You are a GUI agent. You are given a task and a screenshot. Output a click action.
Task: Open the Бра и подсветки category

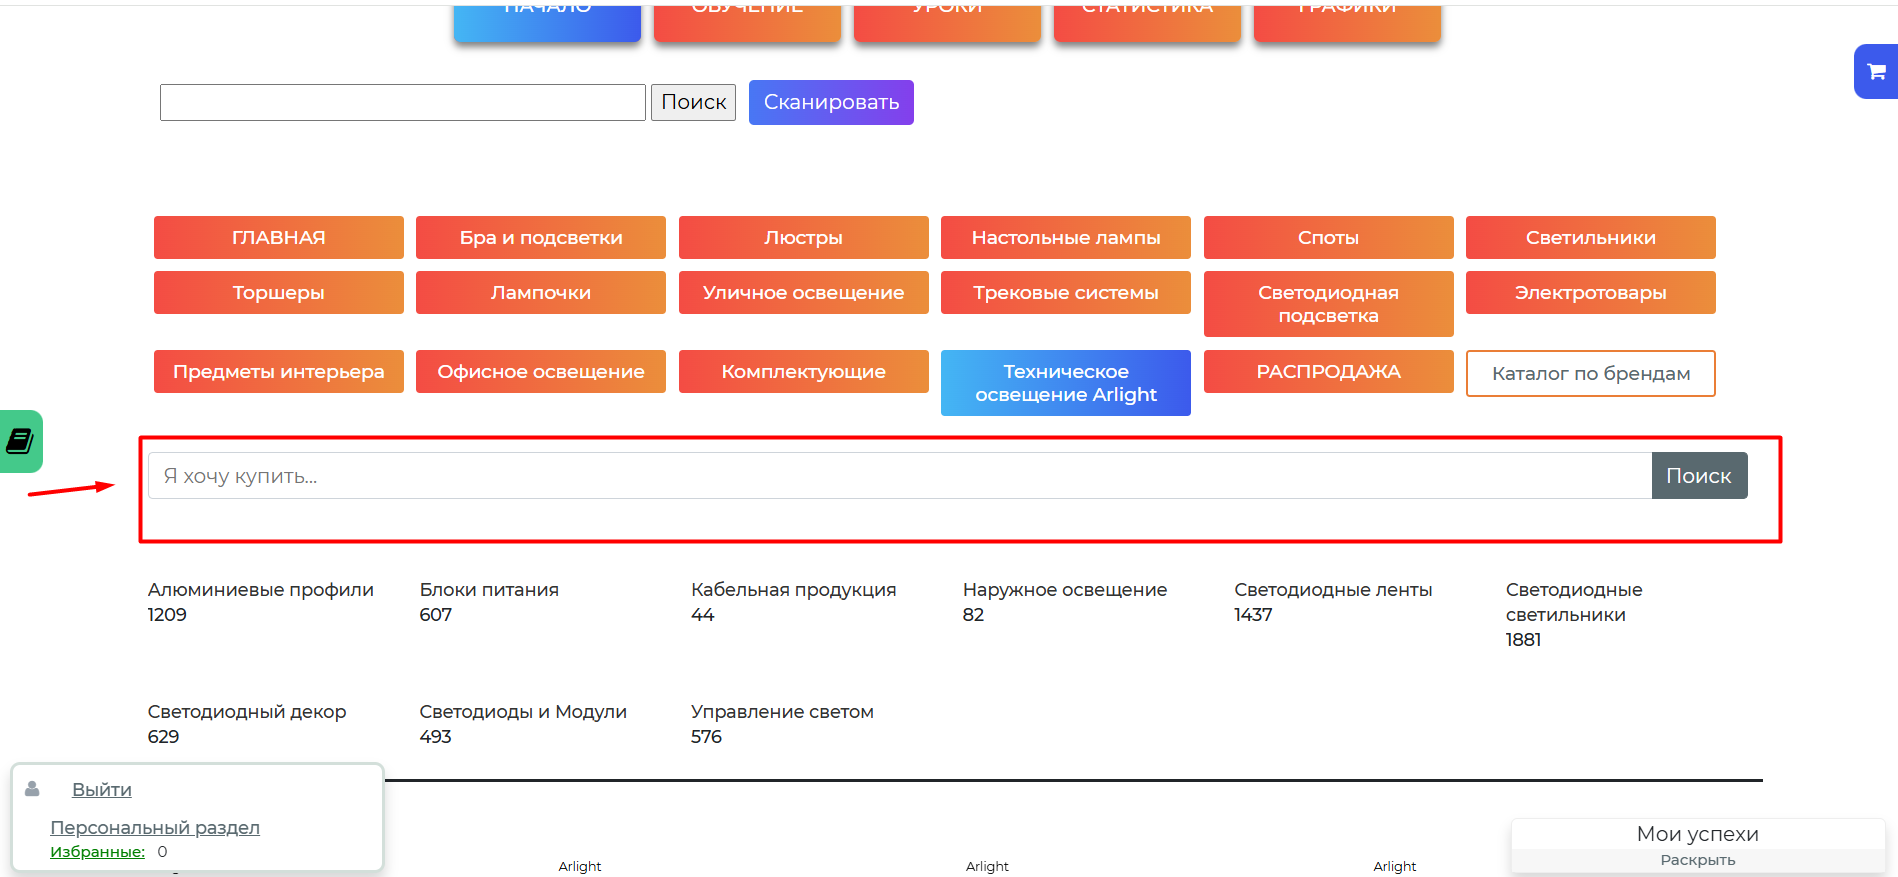540,238
